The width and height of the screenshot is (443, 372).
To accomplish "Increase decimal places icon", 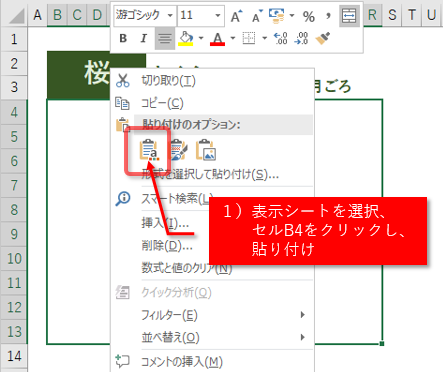I will [x=281, y=39].
